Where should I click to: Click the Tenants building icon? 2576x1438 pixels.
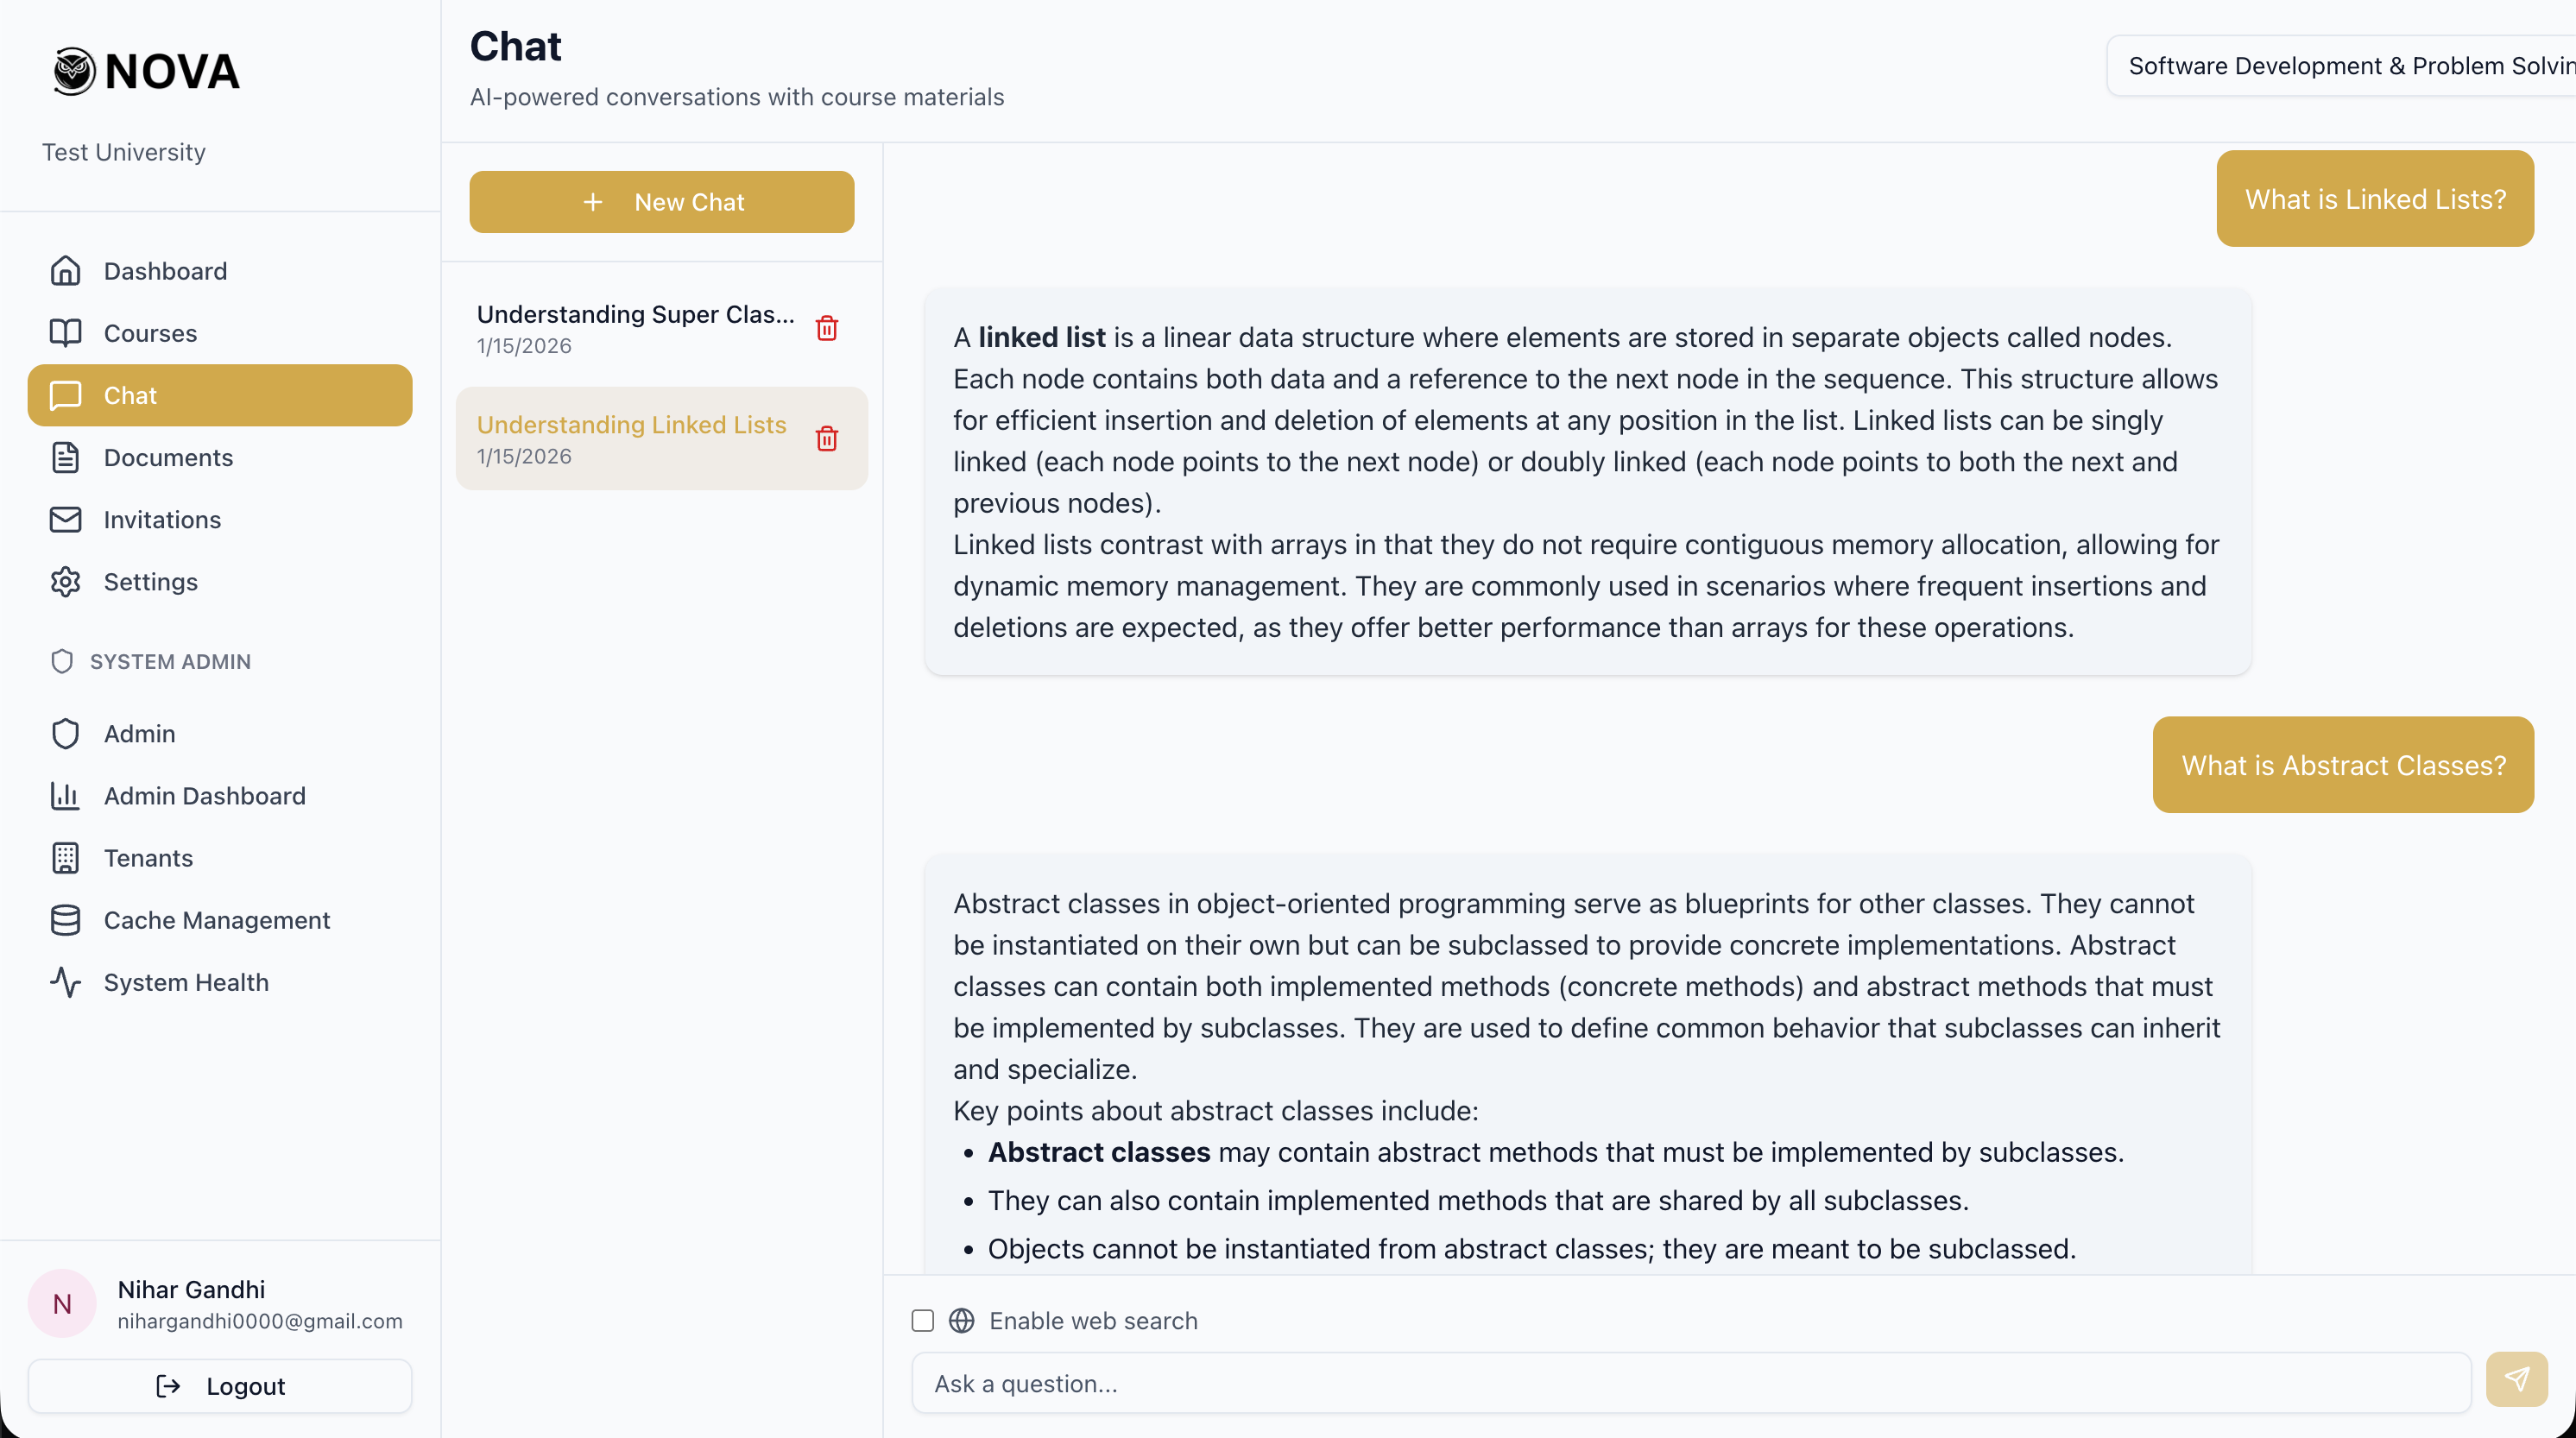point(65,858)
